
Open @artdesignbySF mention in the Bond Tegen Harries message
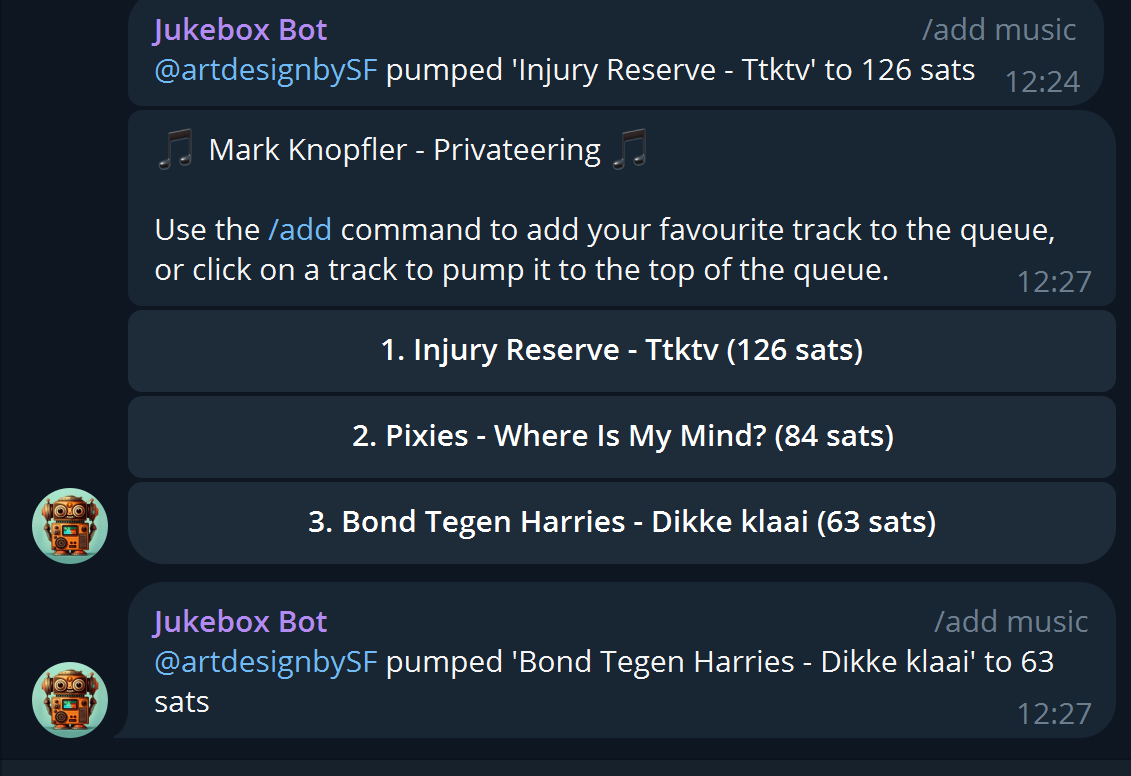tap(266, 662)
